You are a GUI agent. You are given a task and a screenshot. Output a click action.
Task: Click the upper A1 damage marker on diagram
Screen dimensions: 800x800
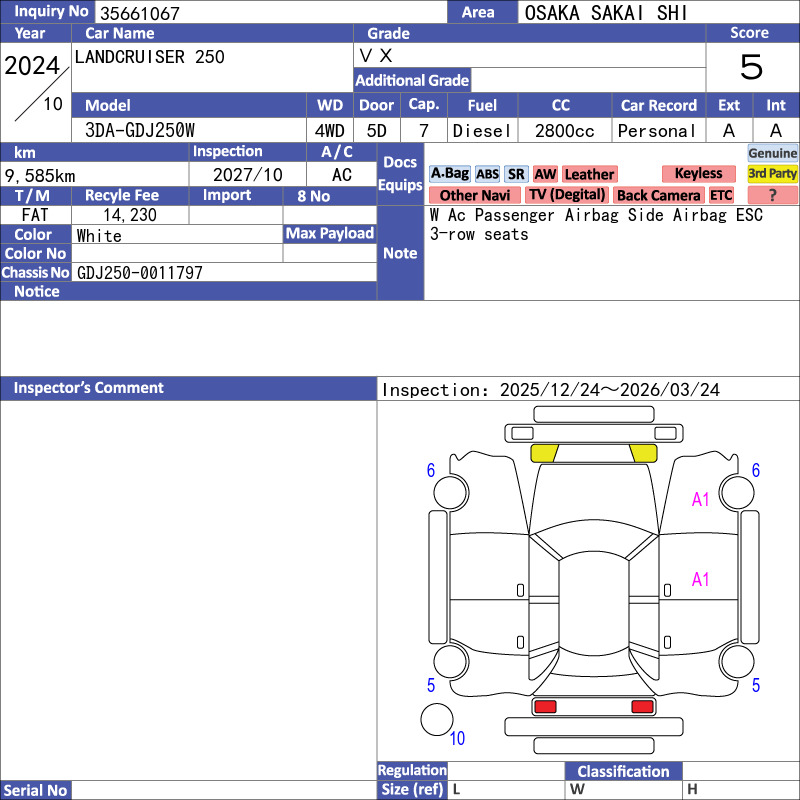pyautogui.click(x=701, y=500)
